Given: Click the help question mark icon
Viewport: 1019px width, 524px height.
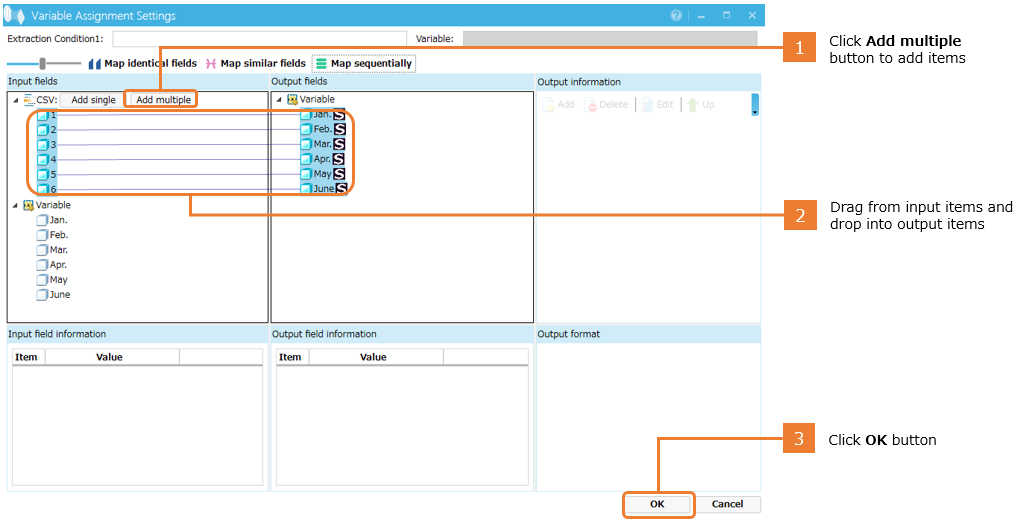Looking at the screenshot, I should pos(676,16).
